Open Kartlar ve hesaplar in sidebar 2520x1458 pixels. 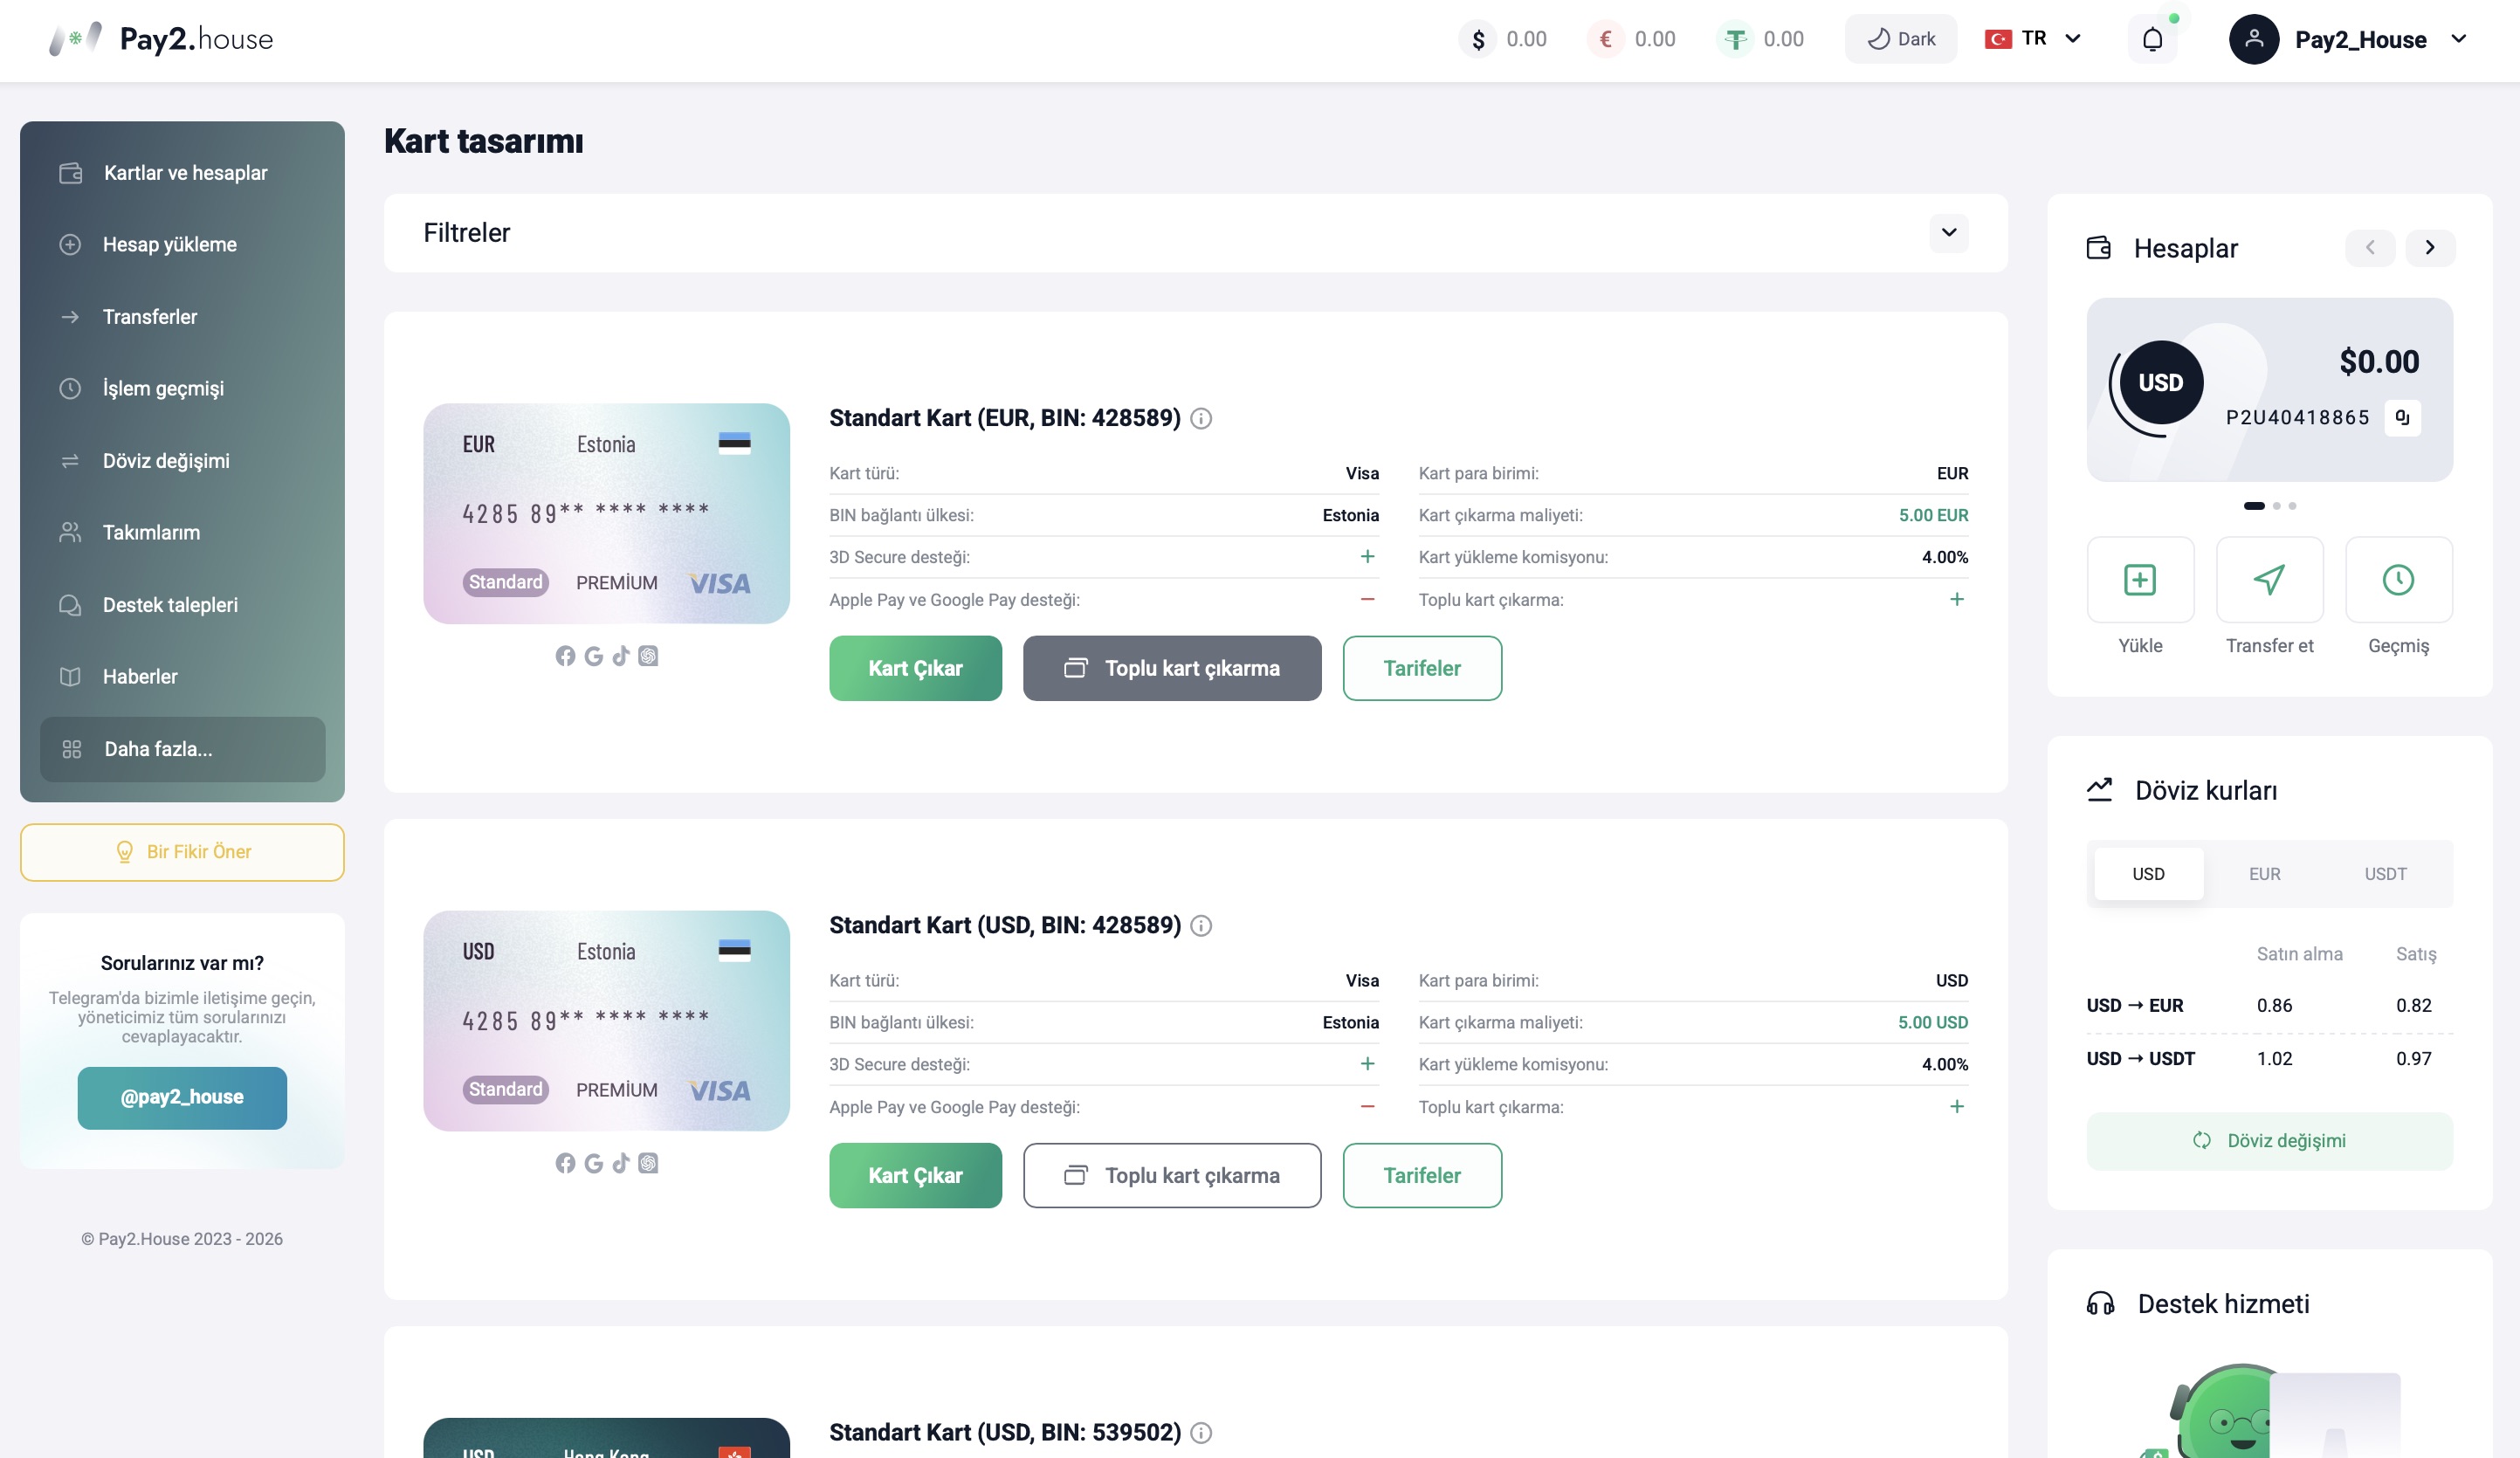pyautogui.click(x=182, y=173)
